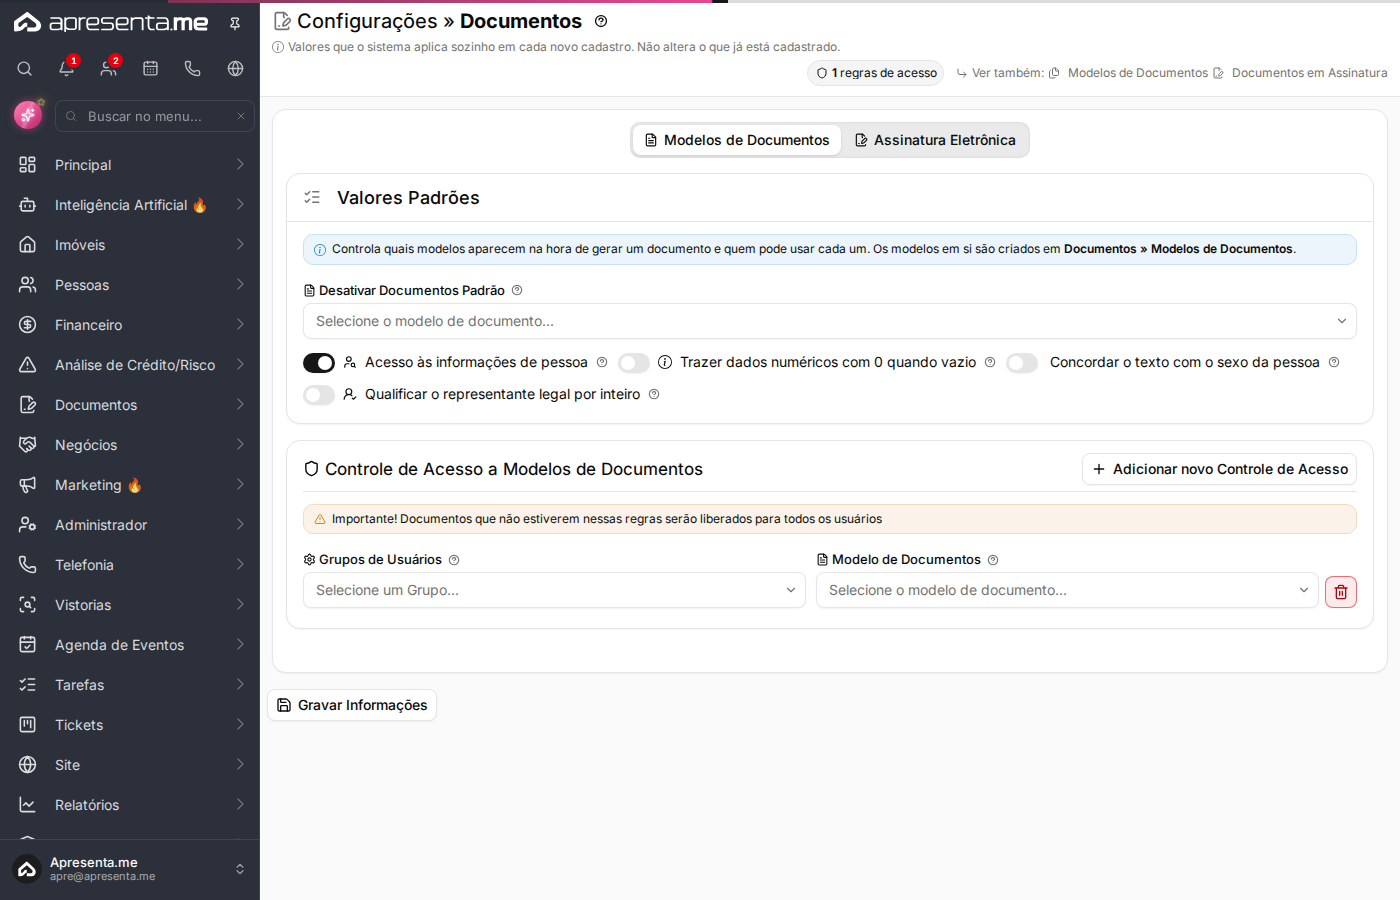The image size is (1400, 900).
Task: Delete the access control row with trash icon
Action: click(1341, 592)
